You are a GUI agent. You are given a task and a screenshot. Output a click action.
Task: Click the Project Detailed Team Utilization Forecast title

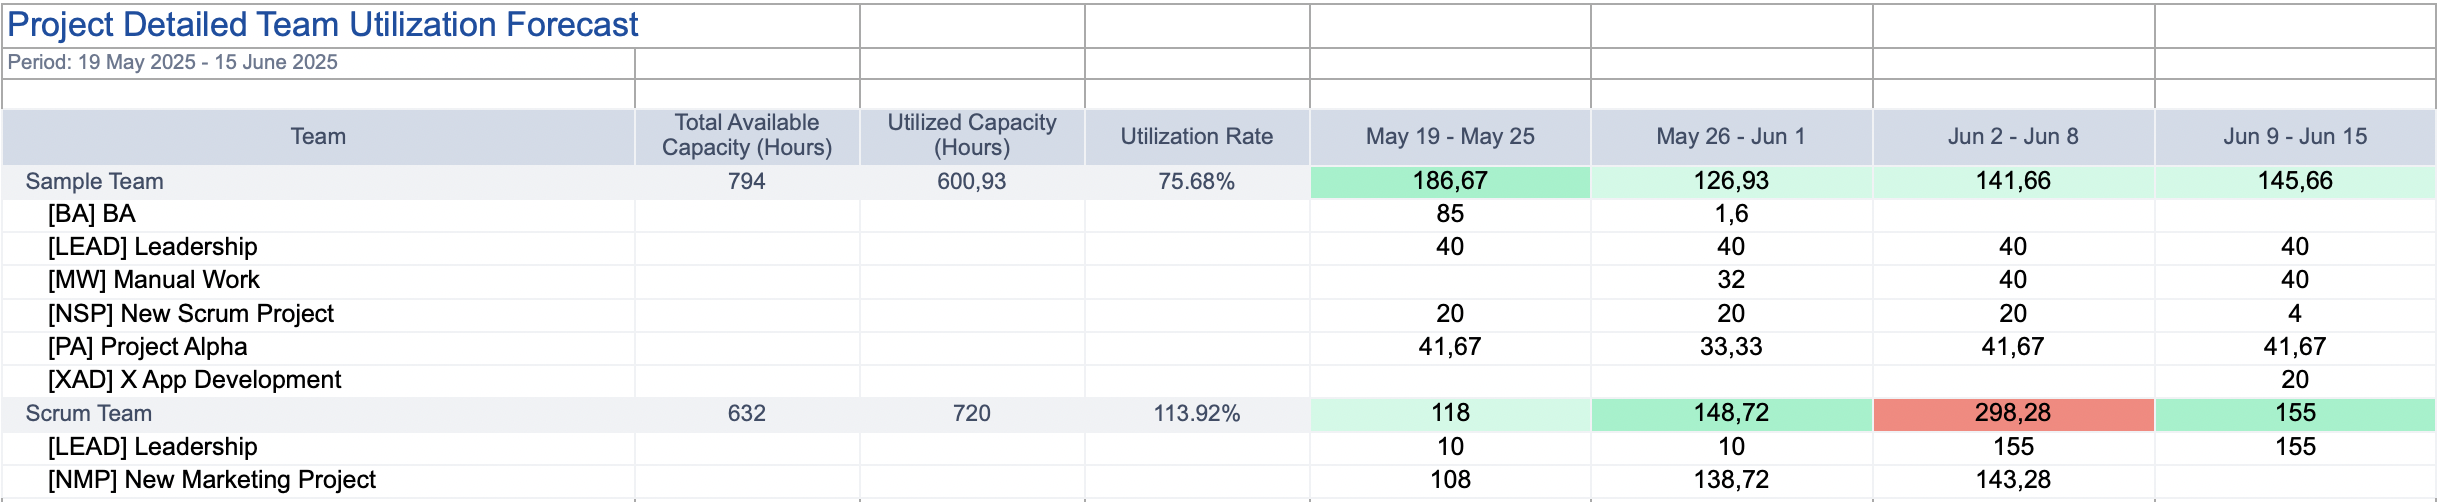coord(322,25)
